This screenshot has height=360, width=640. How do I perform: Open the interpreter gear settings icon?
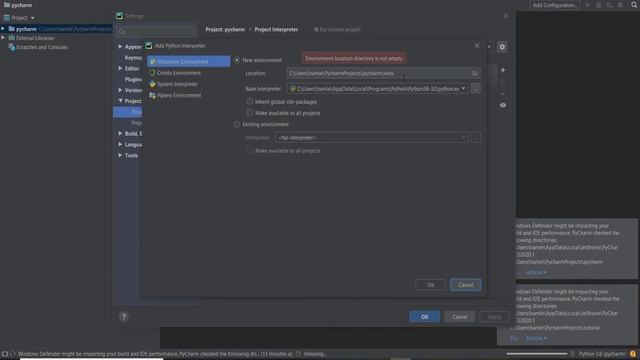(x=502, y=47)
